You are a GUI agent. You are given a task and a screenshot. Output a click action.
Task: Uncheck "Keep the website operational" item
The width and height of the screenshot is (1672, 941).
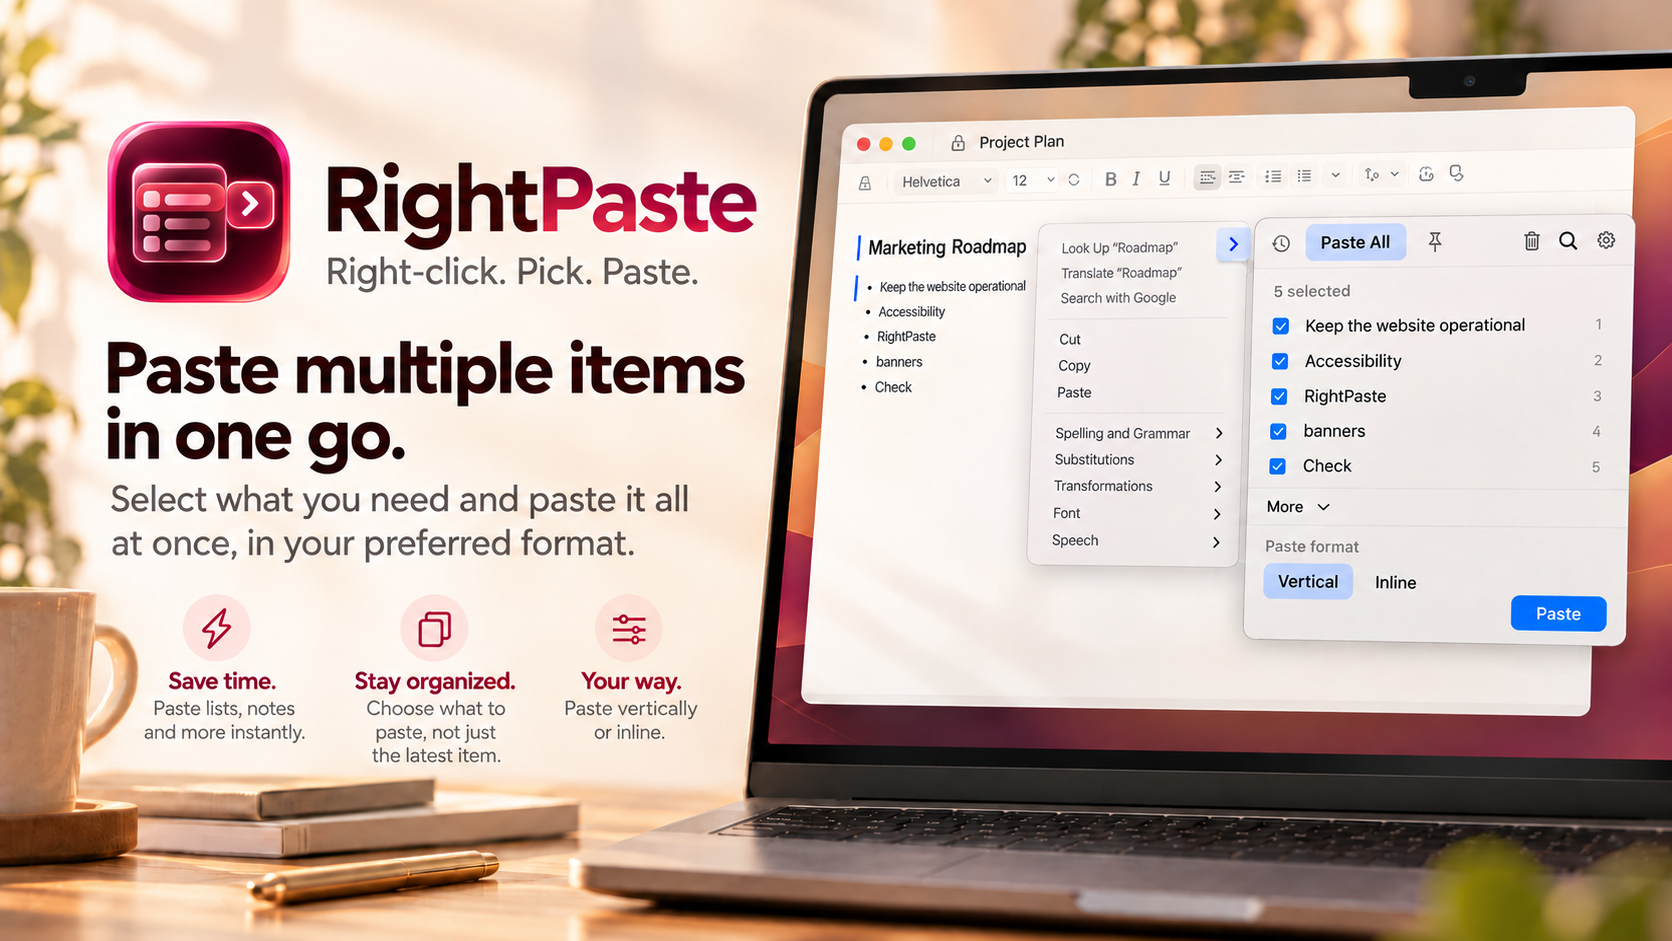1281,326
